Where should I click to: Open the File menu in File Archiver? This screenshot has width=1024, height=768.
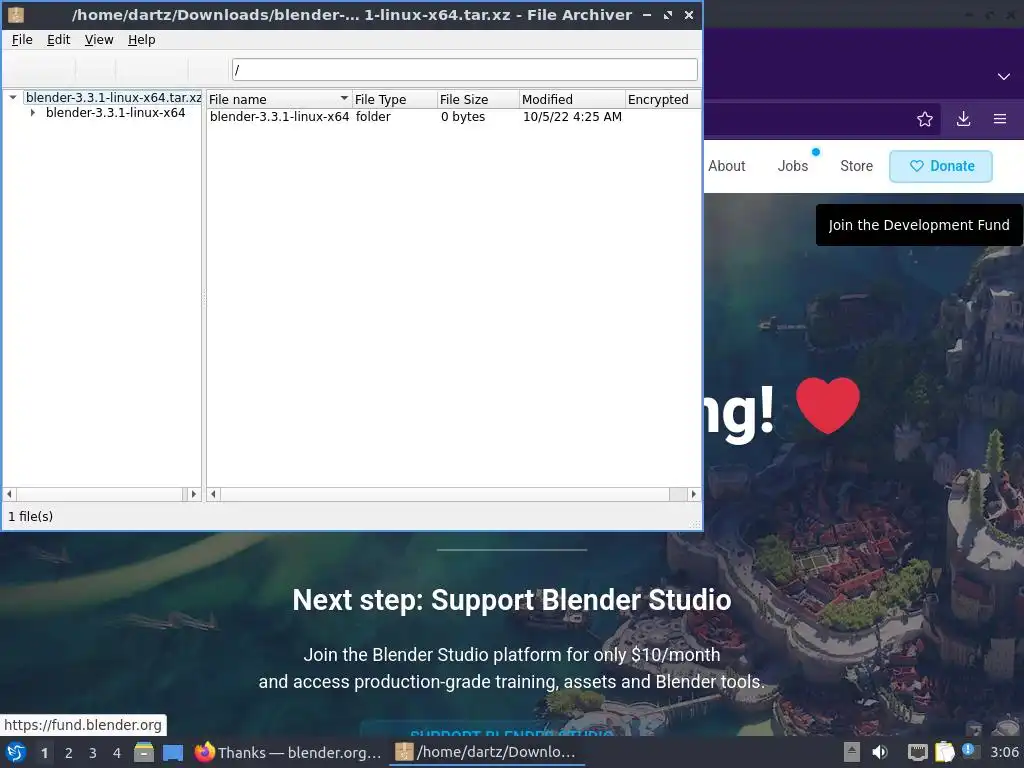coord(22,40)
